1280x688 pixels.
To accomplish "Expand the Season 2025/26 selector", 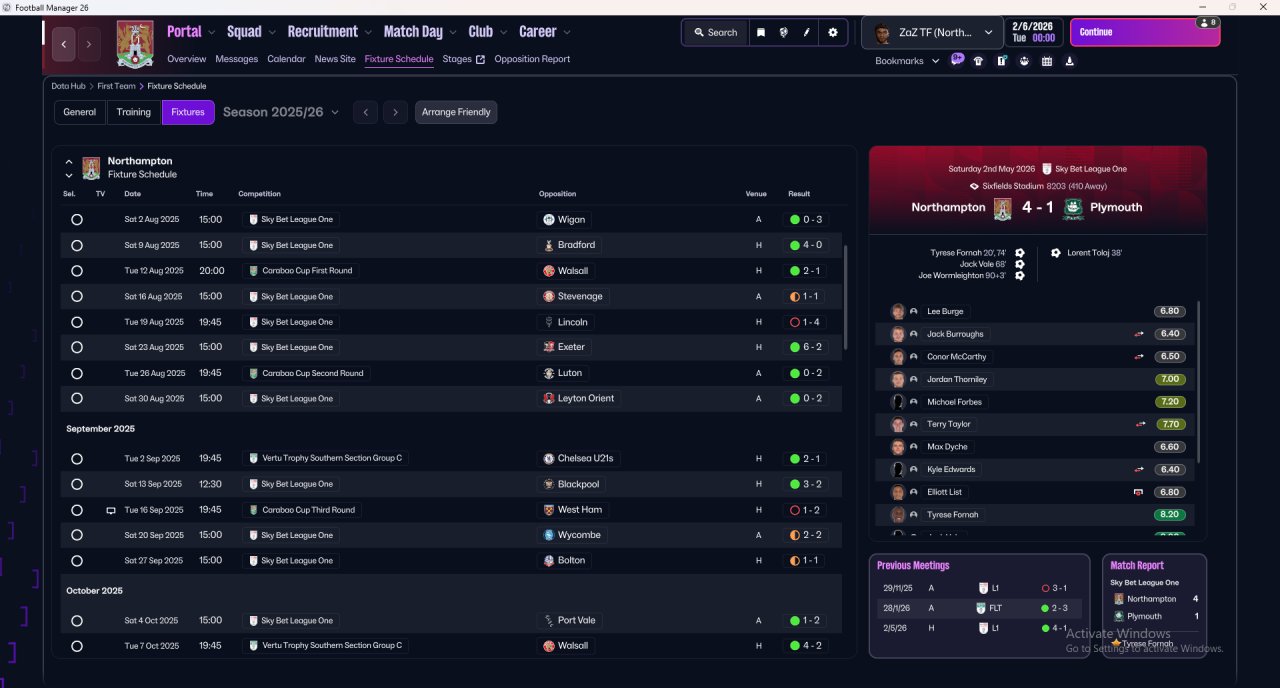I will (x=281, y=112).
